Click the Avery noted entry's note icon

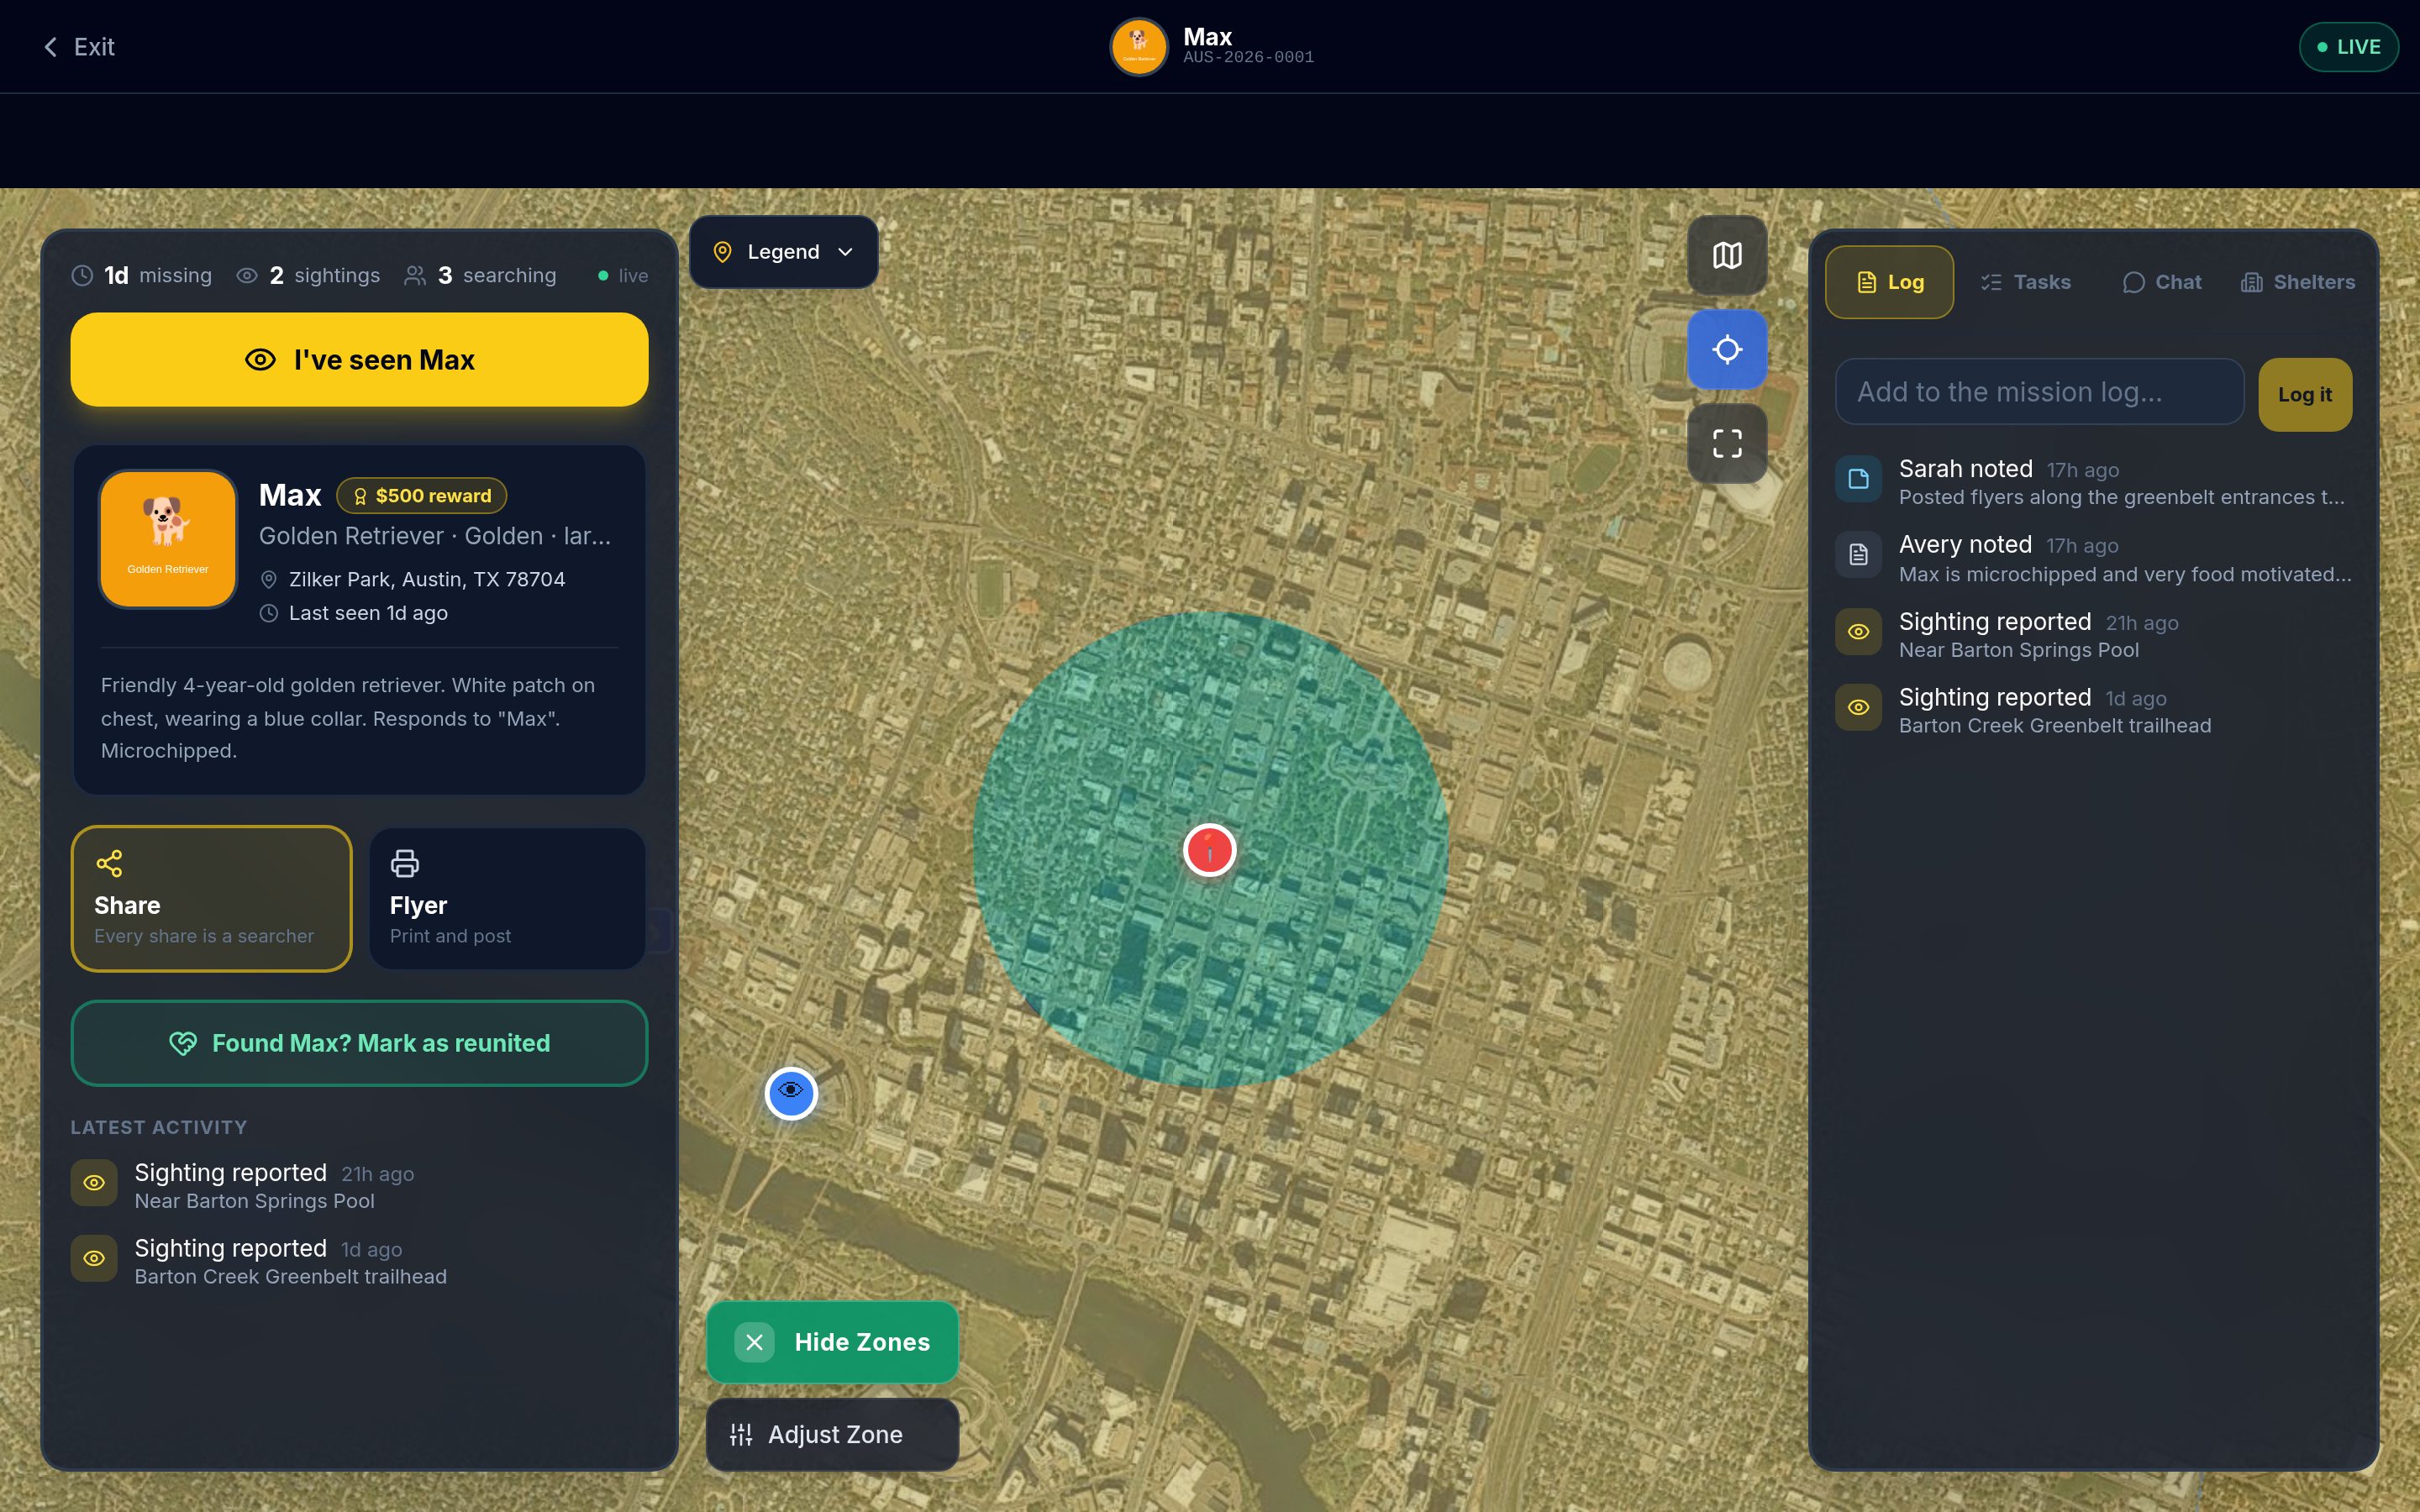click(1858, 555)
